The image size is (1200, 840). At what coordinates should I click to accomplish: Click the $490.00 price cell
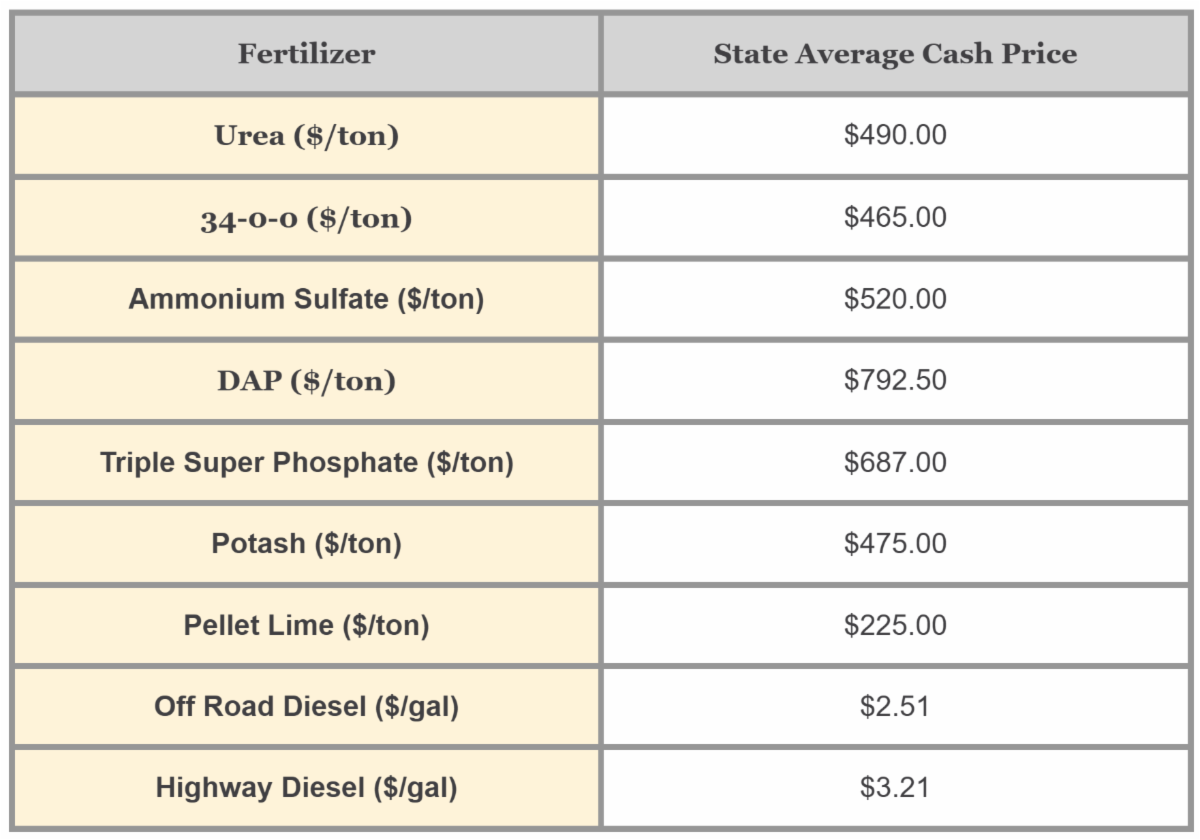tap(895, 136)
